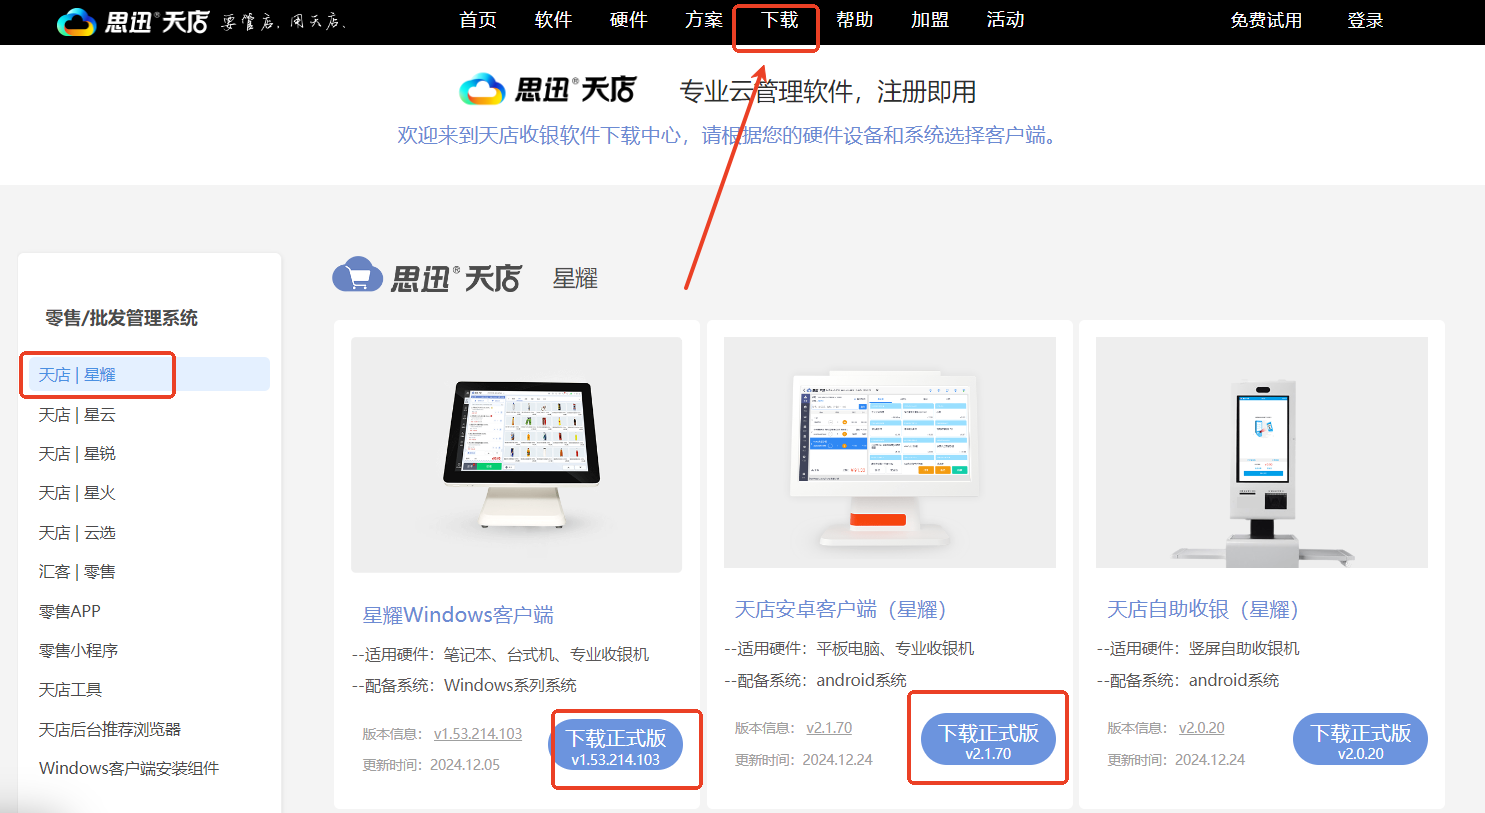Open the 首页 menu item
This screenshot has height=813, width=1485.
click(x=478, y=20)
